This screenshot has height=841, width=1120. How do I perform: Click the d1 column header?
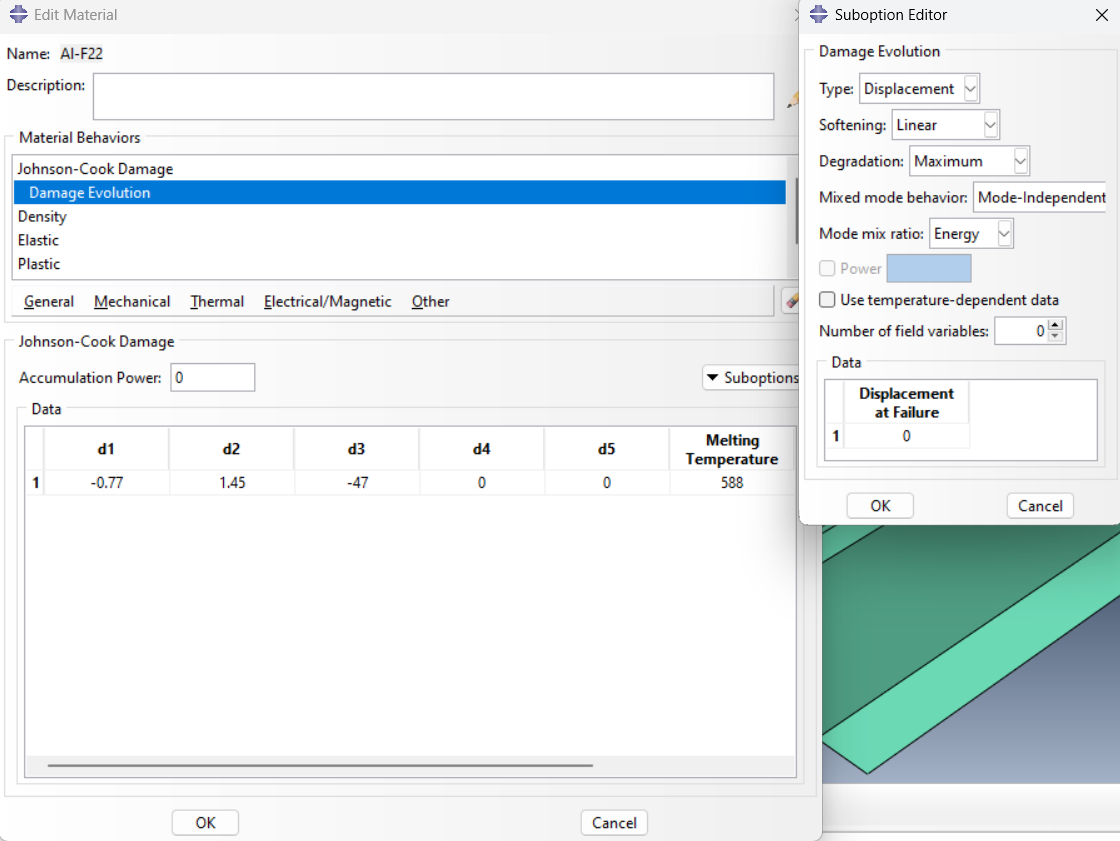click(x=106, y=449)
